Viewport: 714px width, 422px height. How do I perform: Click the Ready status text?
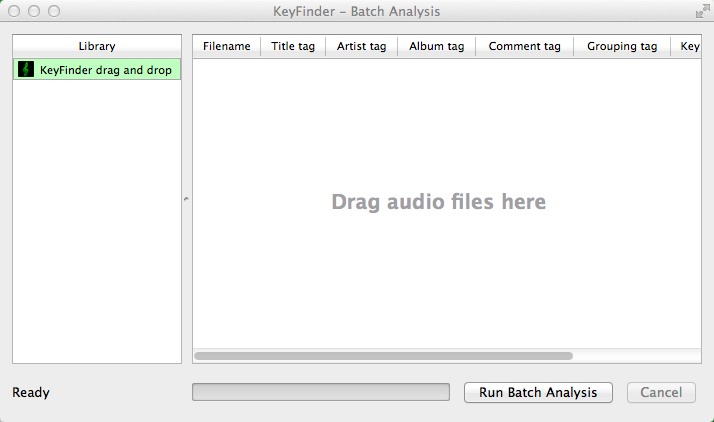tap(31, 392)
